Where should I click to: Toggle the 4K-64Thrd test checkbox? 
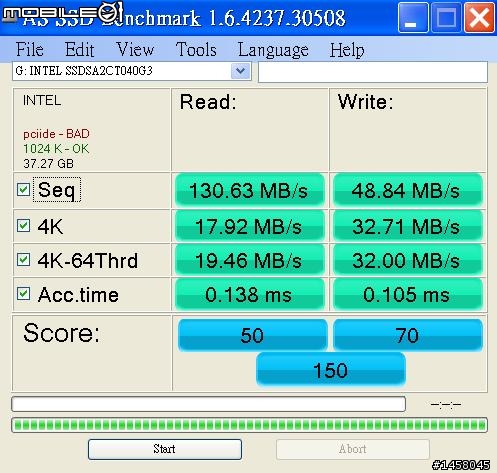pos(24,260)
